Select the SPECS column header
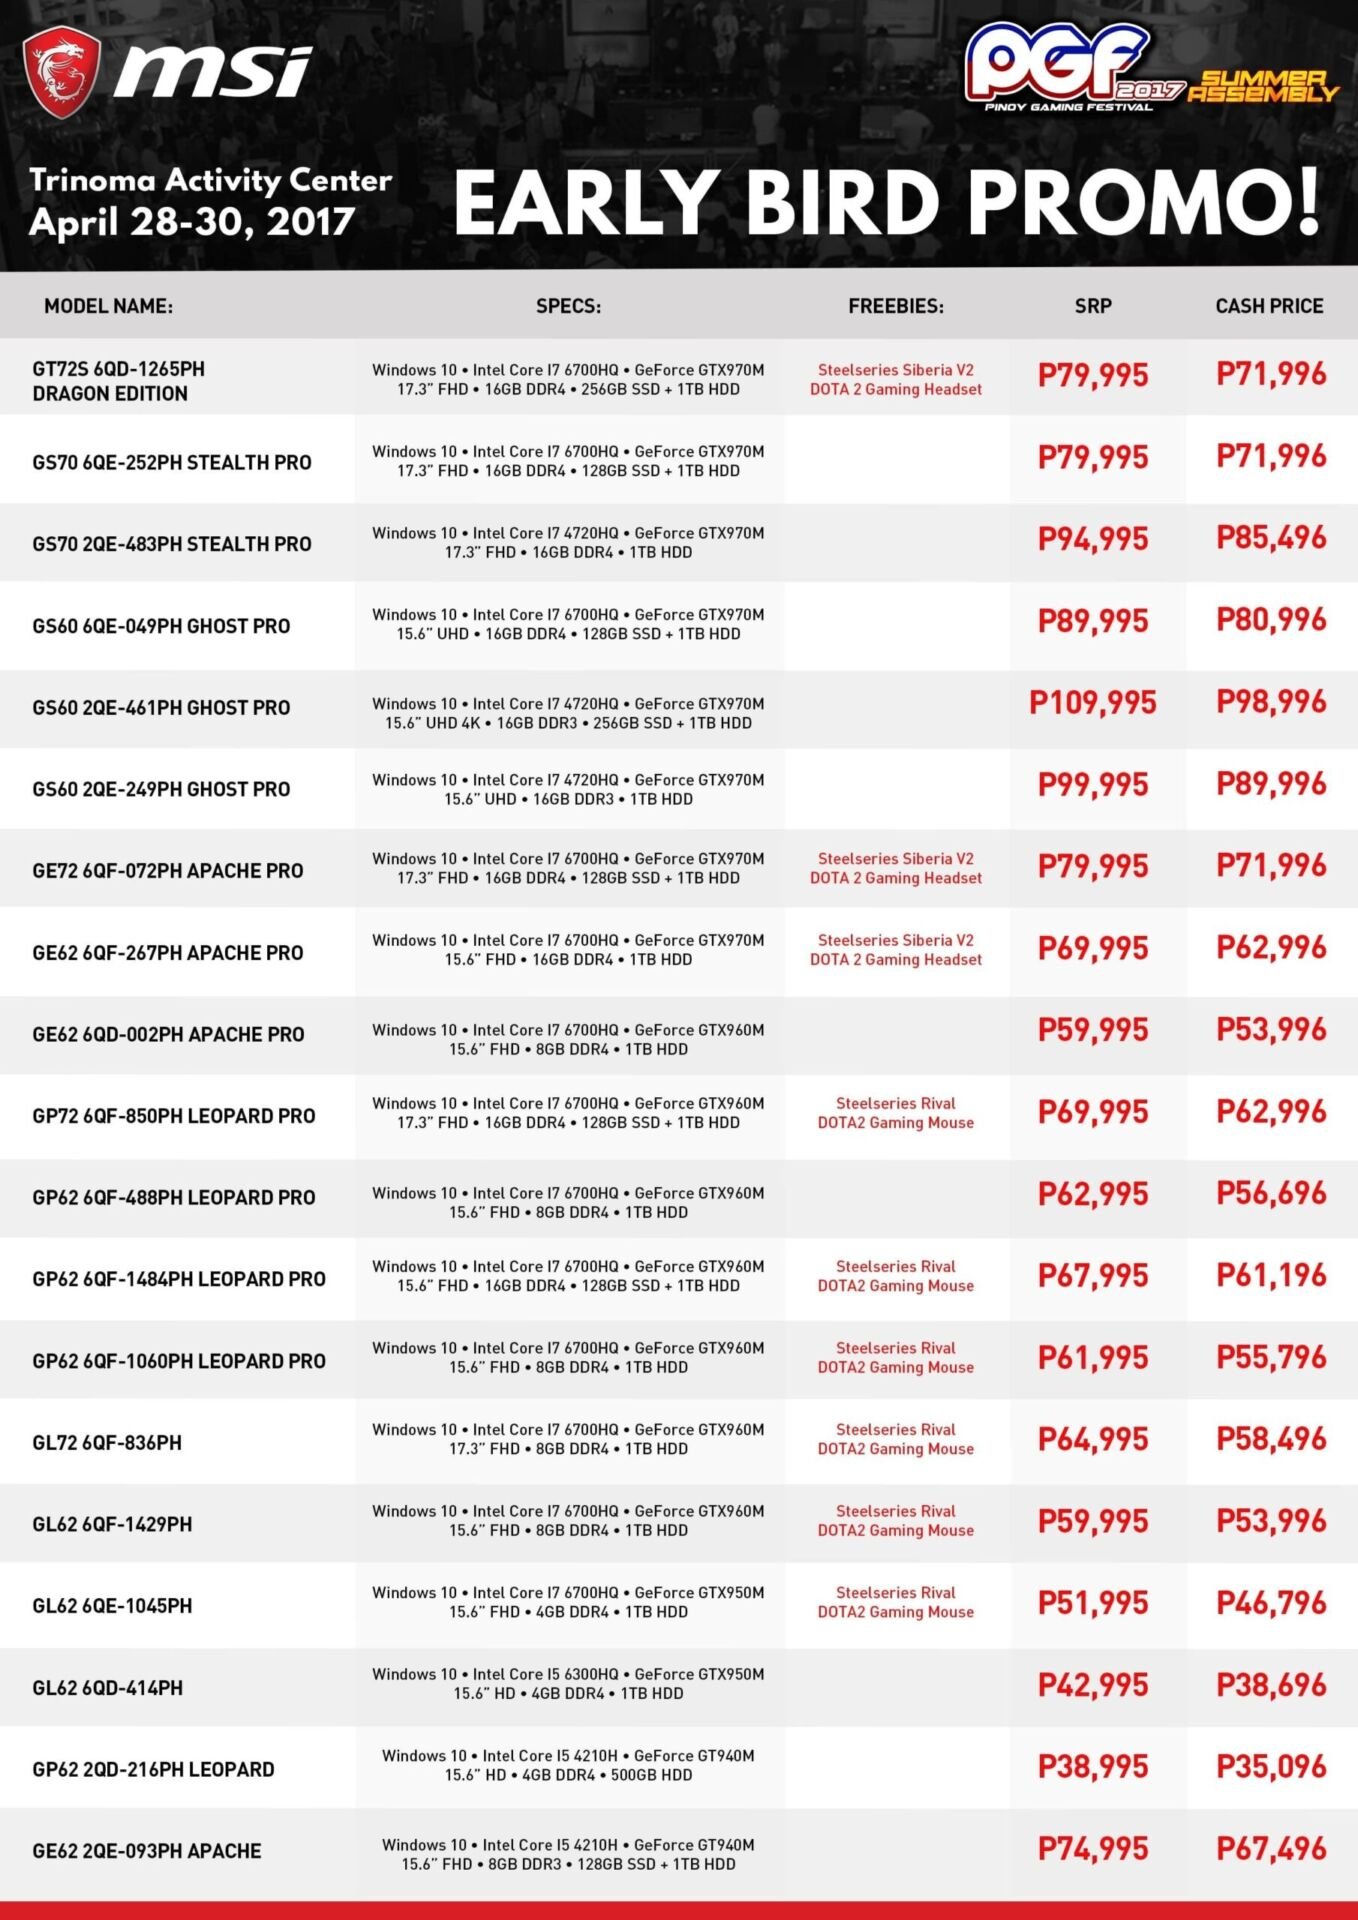This screenshot has width=1358, height=1920. tap(568, 306)
